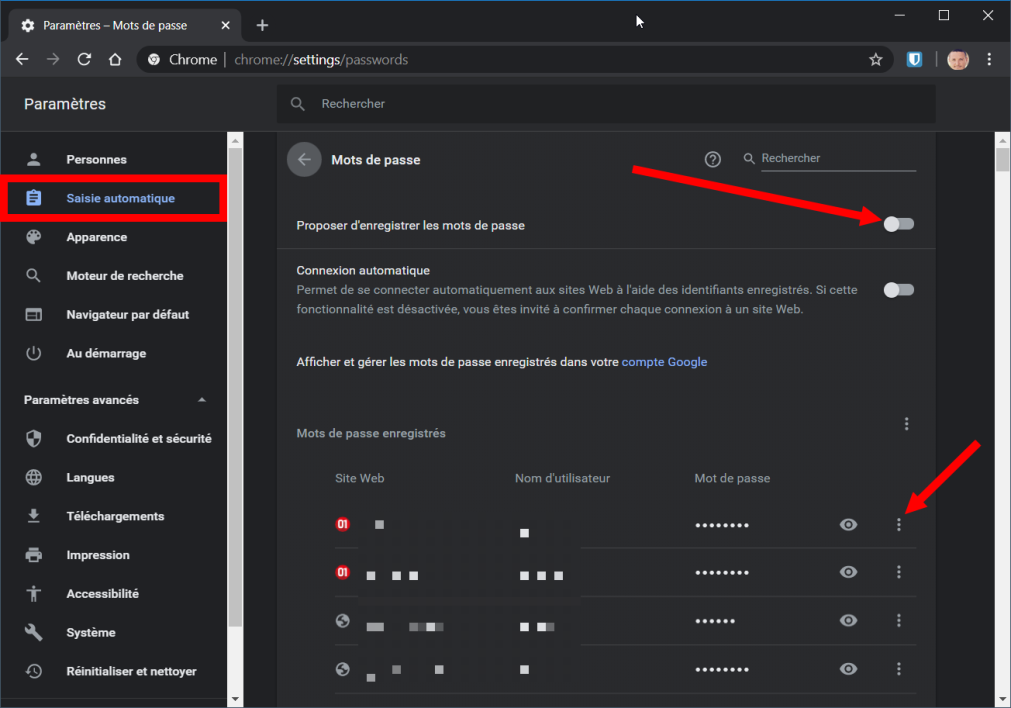Screen dimensions: 1011x708
Task: Click the back arrow beside Mots de passe
Action: (x=304, y=160)
